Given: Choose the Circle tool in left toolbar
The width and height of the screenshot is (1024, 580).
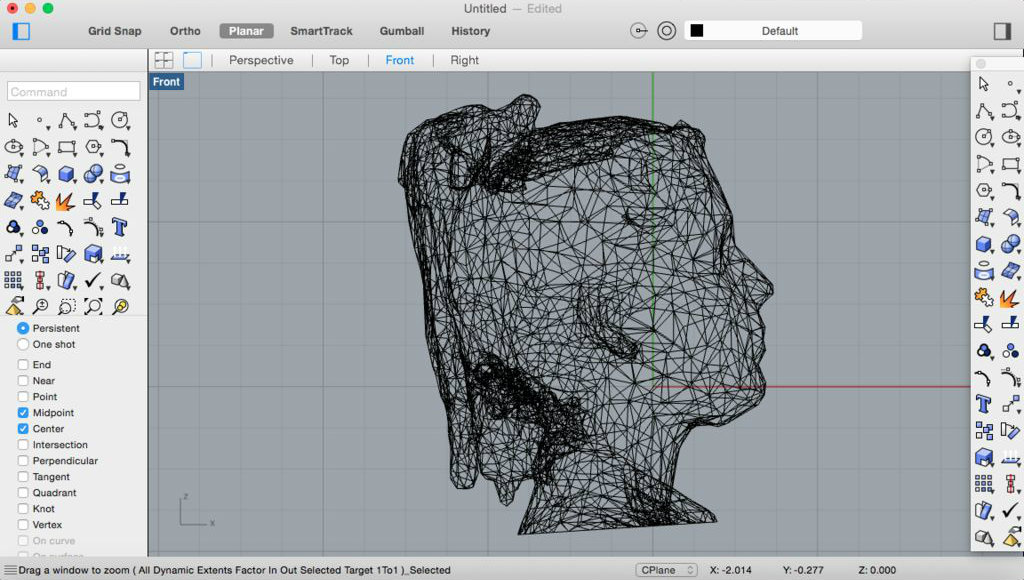Looking at the screenshot, I should click(120, 121).
